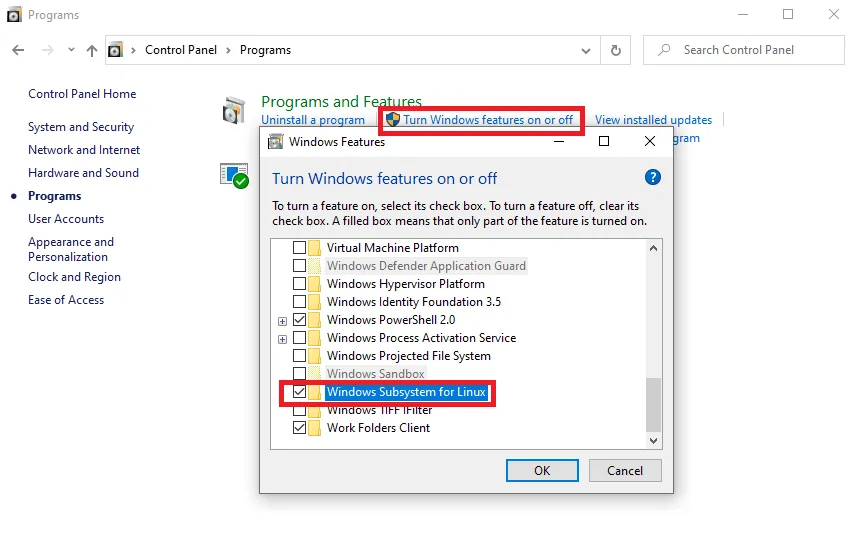Go up one folder level
This screenshot has height=545, width=857.
(92, 50)
